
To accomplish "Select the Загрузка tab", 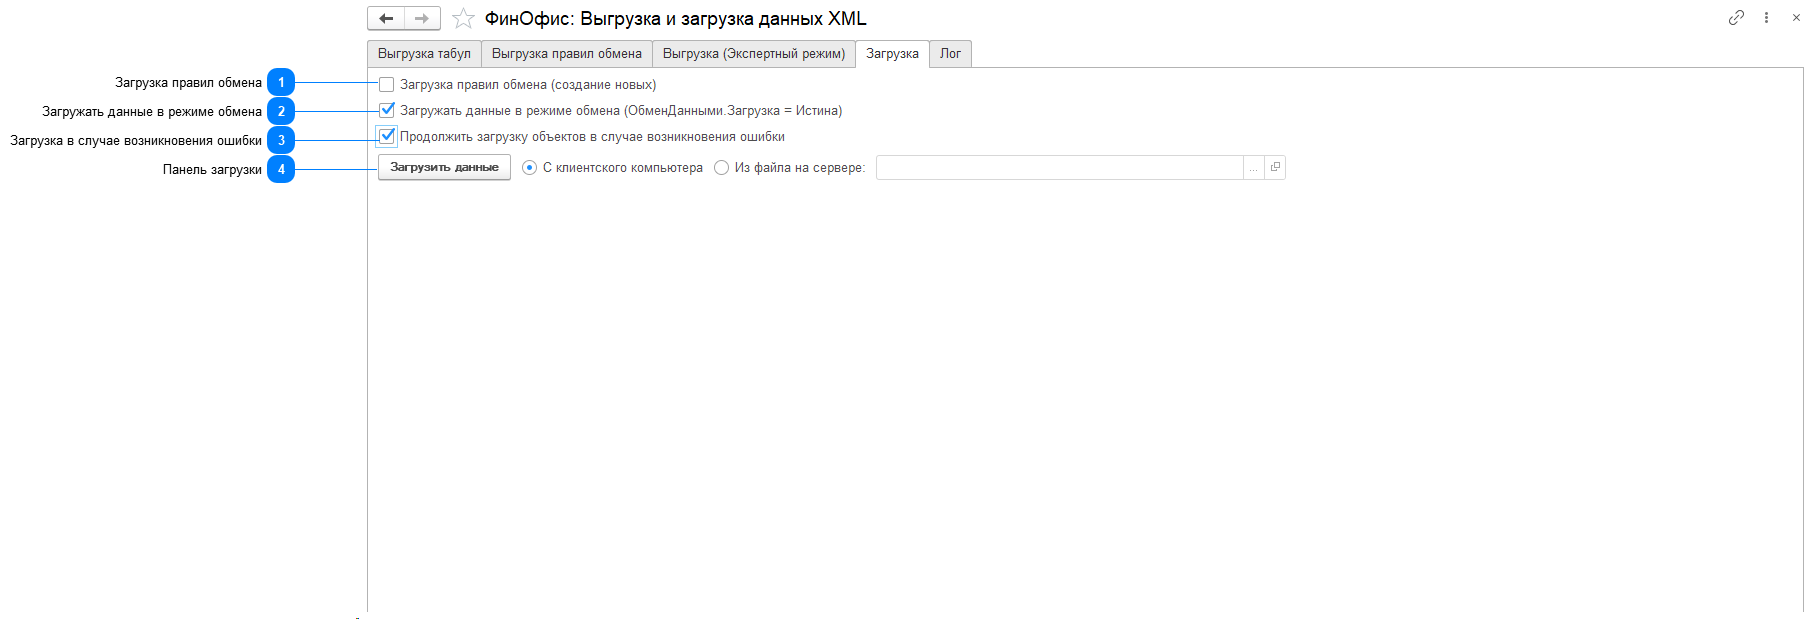I will coord(892,54).
